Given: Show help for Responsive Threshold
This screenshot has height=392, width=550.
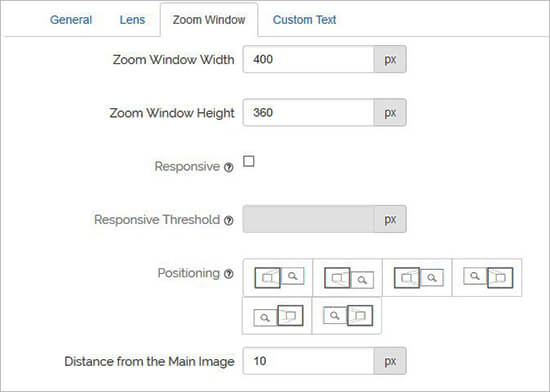Looking at the screenshot, I should (x=229, y=221).
